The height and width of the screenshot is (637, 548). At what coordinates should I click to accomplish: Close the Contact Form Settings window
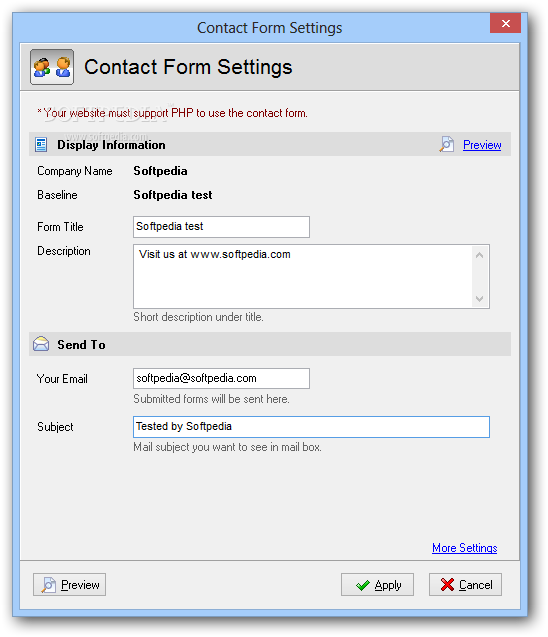tap(505, 23)
